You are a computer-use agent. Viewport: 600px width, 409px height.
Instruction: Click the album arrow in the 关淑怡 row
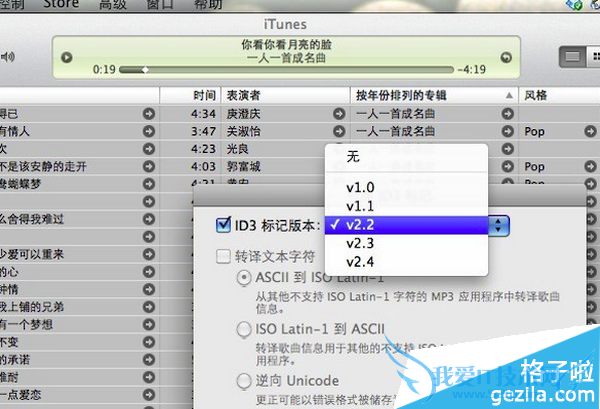[x=507, y=131]
